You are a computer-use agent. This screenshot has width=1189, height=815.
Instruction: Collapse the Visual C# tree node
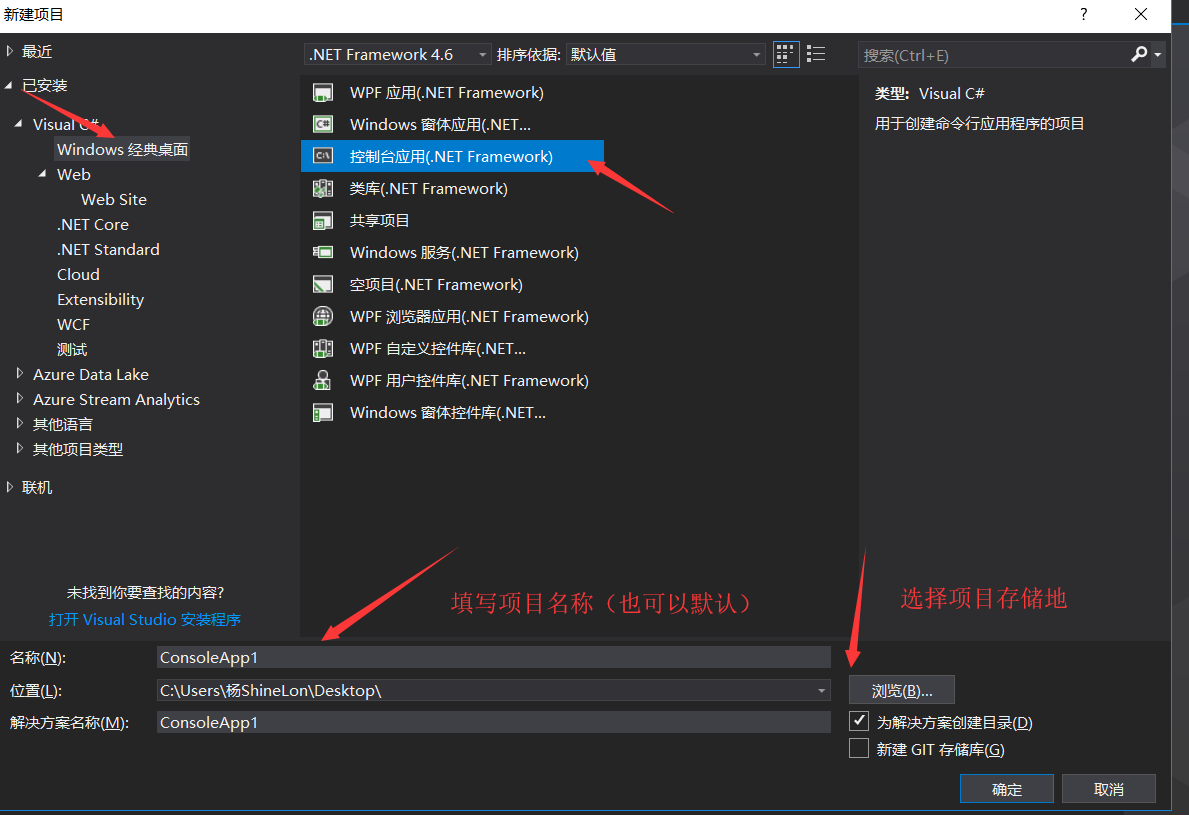click(x=18, y=124)
